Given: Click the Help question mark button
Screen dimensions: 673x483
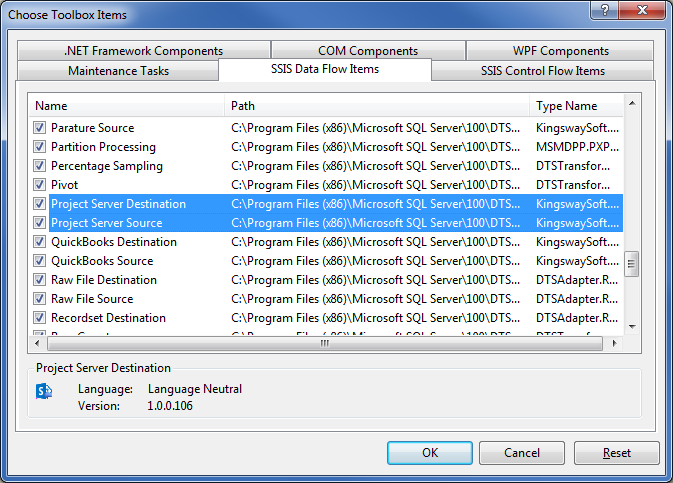Looking at the screenshot, I should (605, 10).
